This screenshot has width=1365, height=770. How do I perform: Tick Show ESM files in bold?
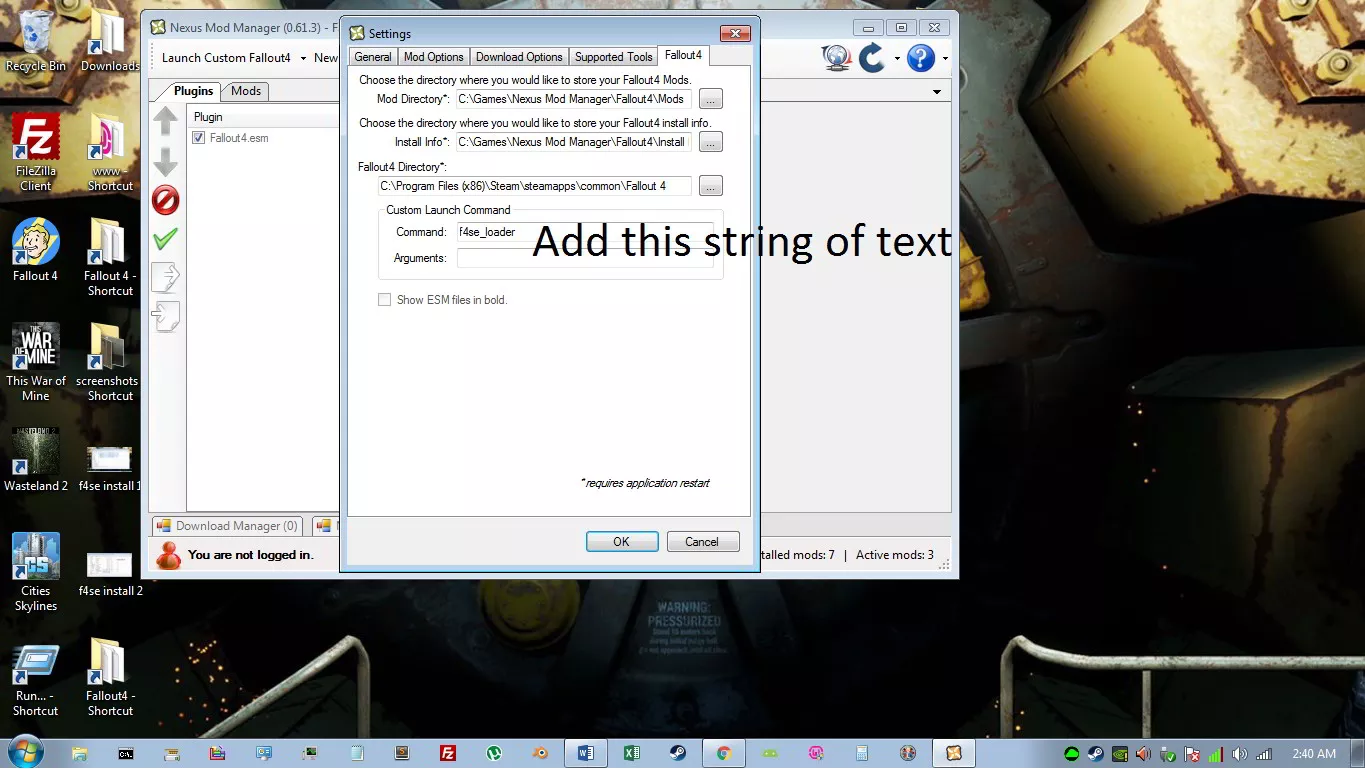click(384, 300)
